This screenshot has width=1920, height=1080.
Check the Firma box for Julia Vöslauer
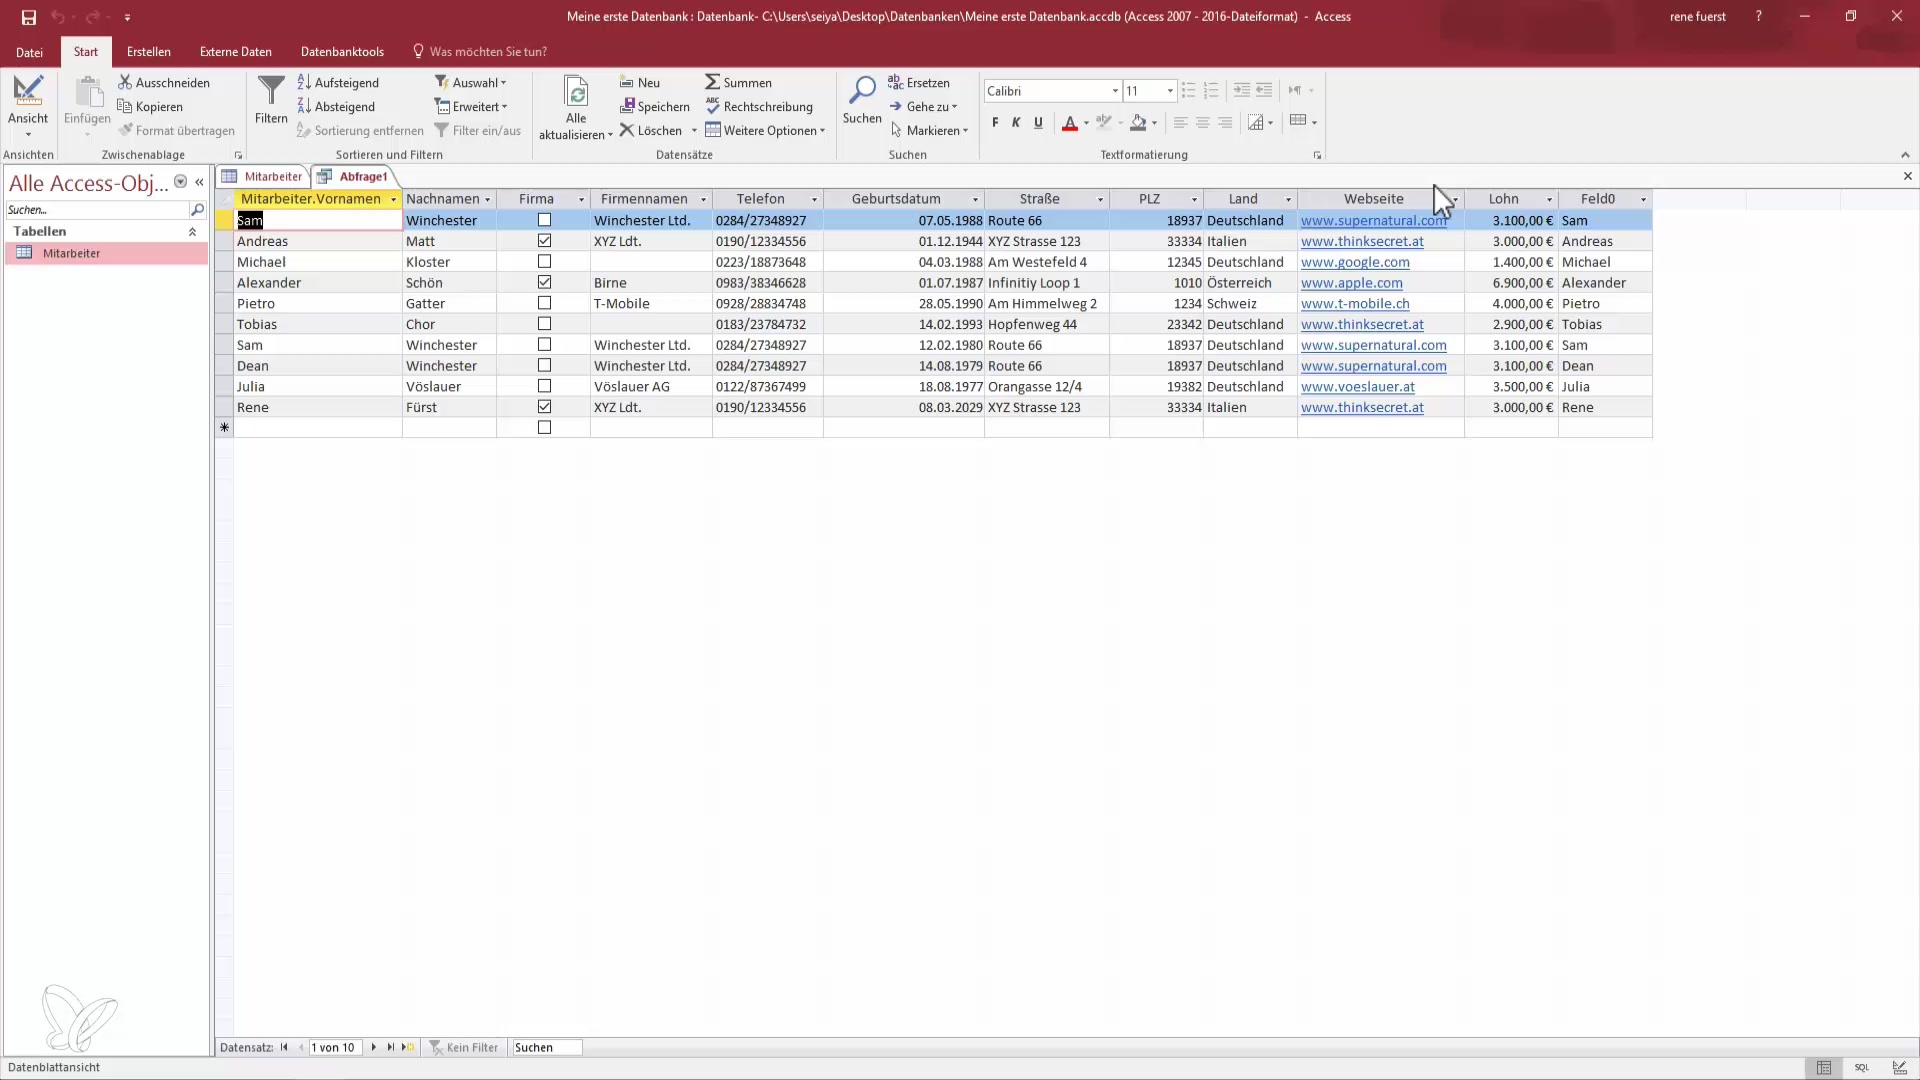pos(544,386)
